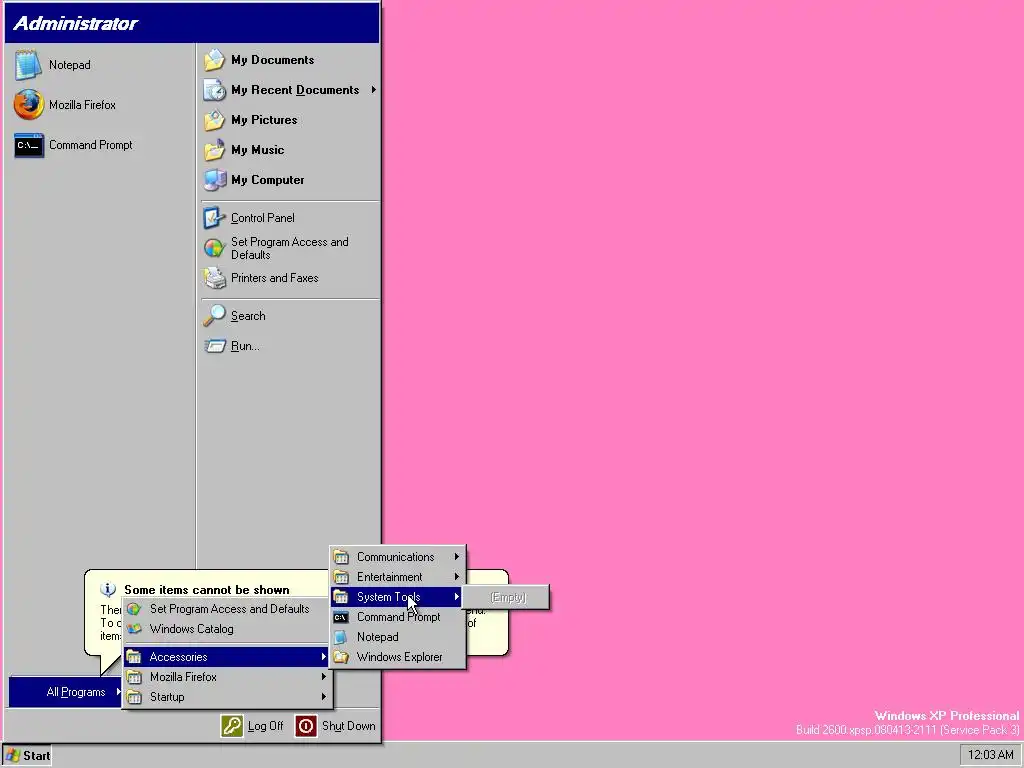Click the Printers and Faxes icon
The width and height of the screenshot is (1024, 768).
[x=214, y=278]
